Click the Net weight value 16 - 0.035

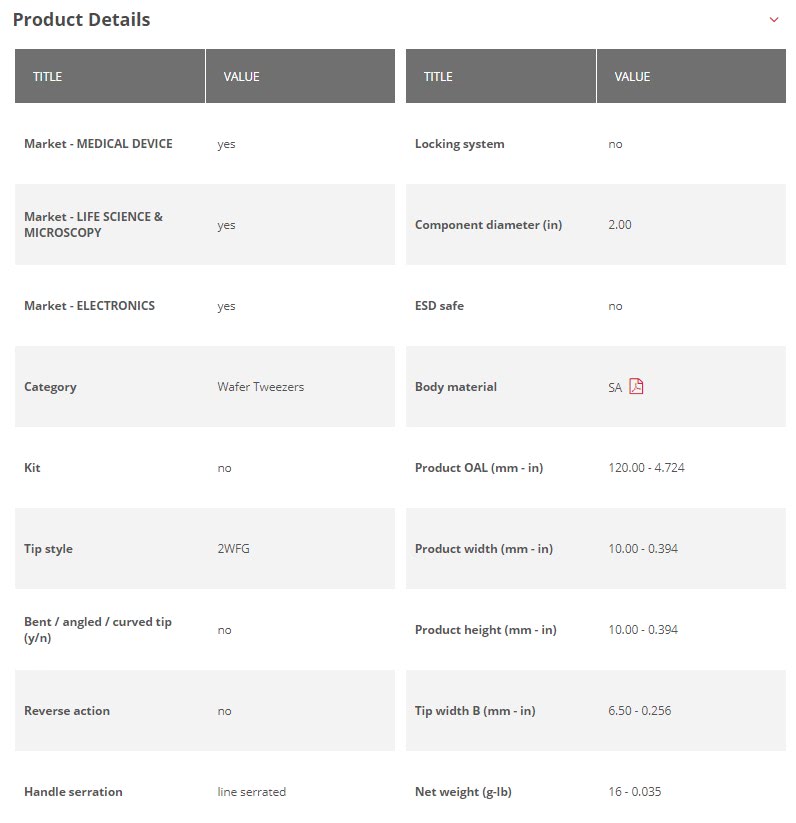pos(634,792)
